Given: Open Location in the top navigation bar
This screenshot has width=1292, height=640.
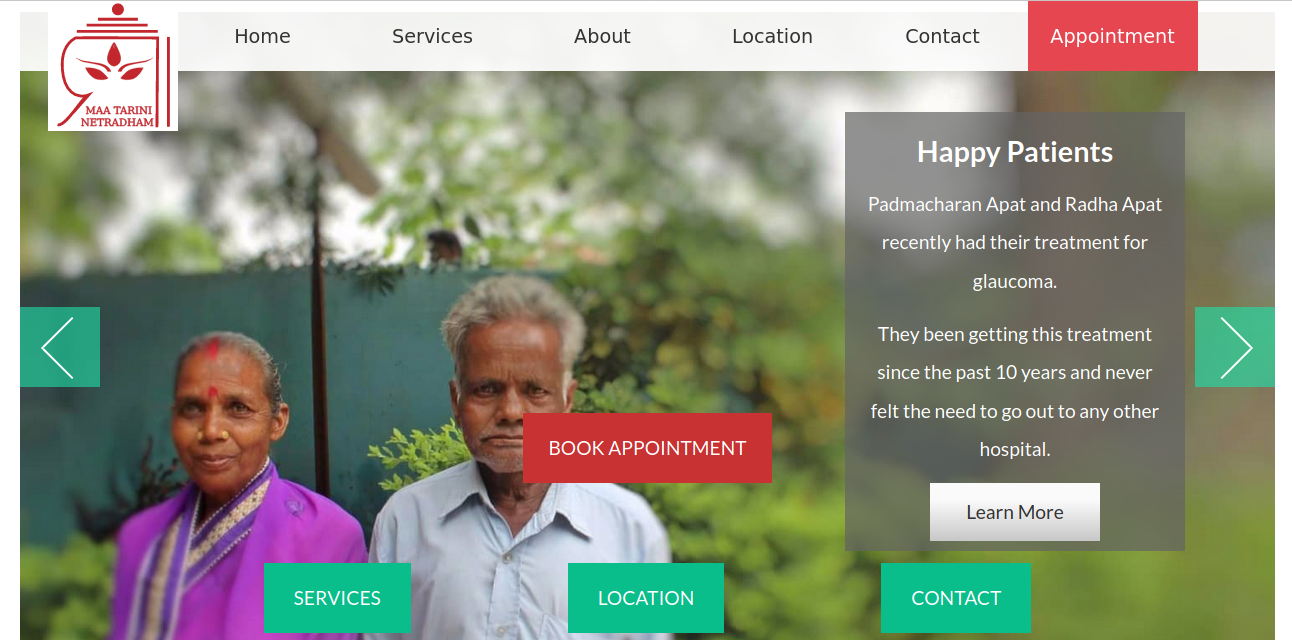Looking at the screenshot, I should pyautogui.click(x=772, y=36).
